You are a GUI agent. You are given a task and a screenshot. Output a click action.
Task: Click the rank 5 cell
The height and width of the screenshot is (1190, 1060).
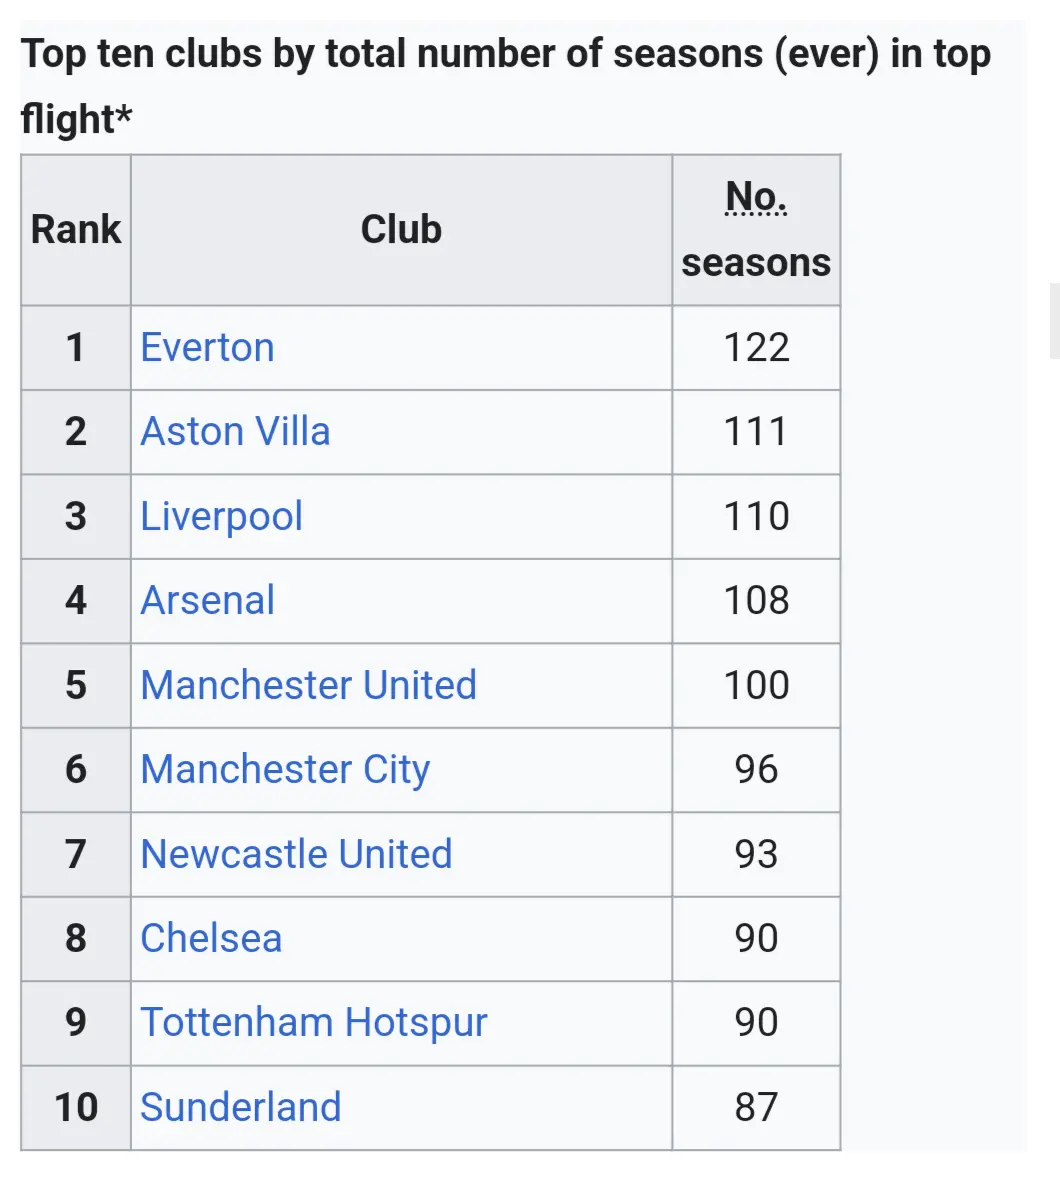tap(76, 686)
